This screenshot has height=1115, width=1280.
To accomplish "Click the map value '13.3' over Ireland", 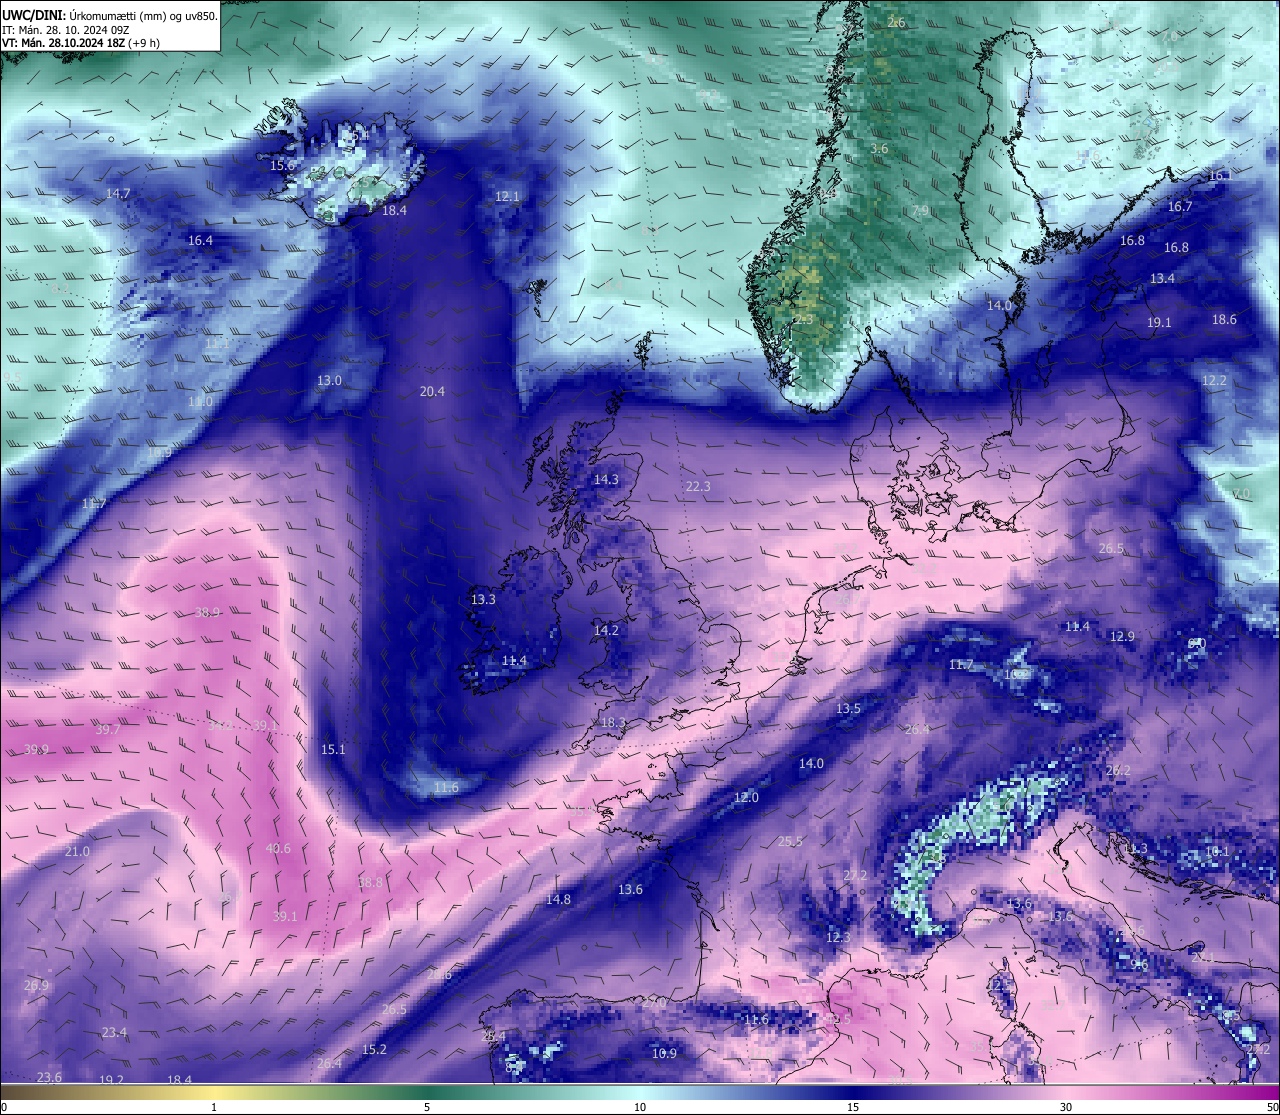I will click(x=483, y=600).
